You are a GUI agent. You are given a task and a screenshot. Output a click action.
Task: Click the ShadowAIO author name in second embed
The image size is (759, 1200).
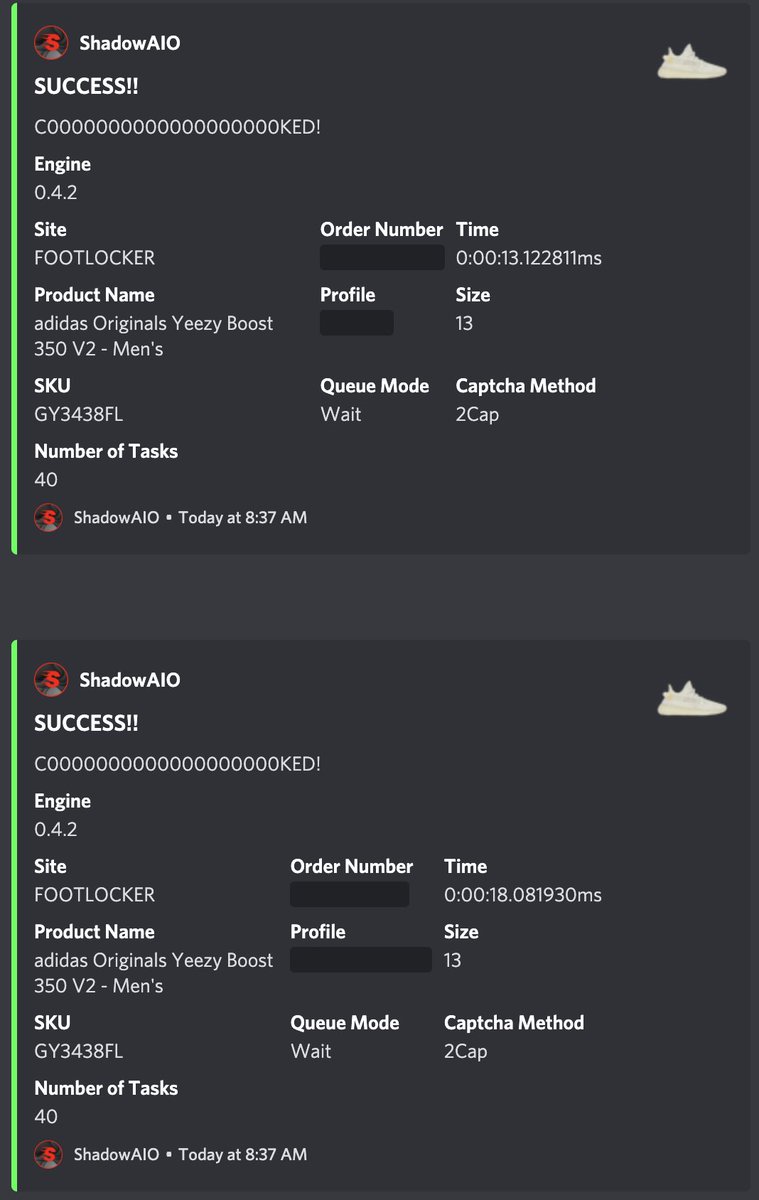pyautogui.click(x=130, y=680)
